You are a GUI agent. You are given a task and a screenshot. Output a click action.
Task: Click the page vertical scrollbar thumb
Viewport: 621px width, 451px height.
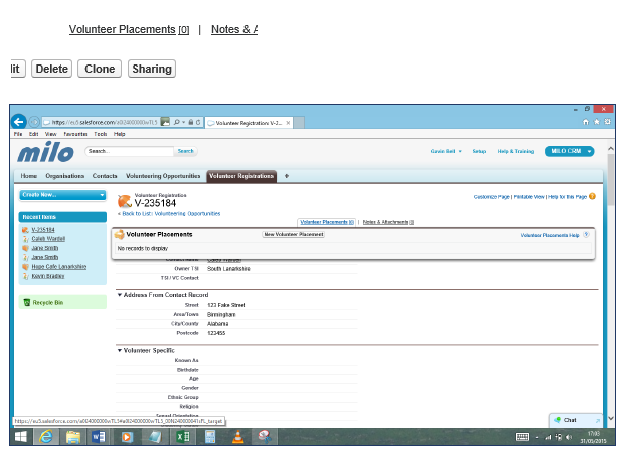tap(611, 179)
